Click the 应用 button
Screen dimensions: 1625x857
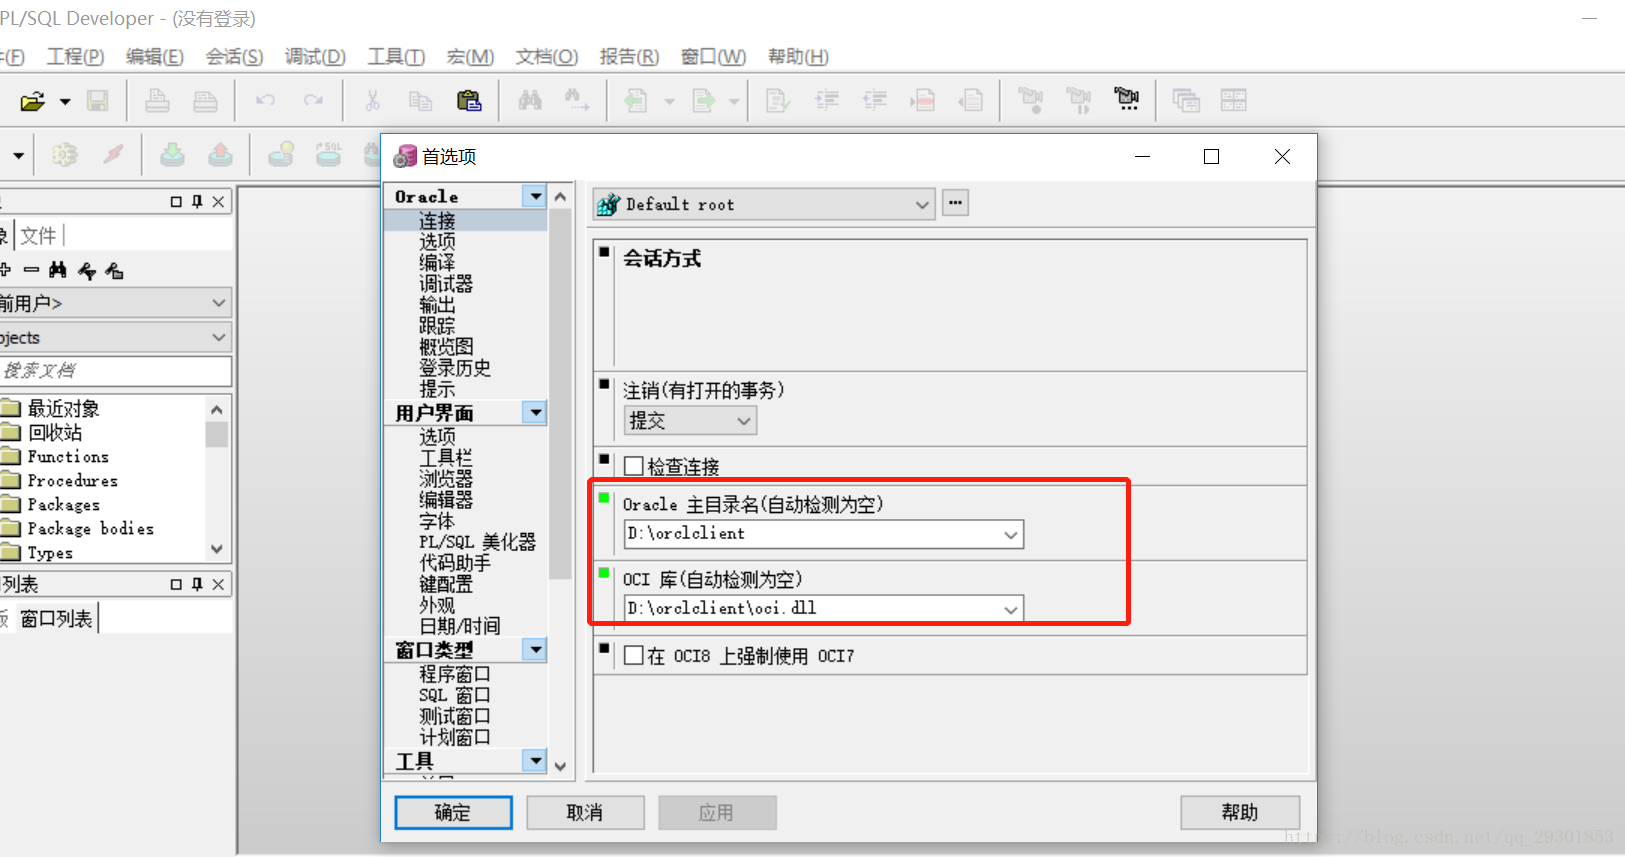717,813
